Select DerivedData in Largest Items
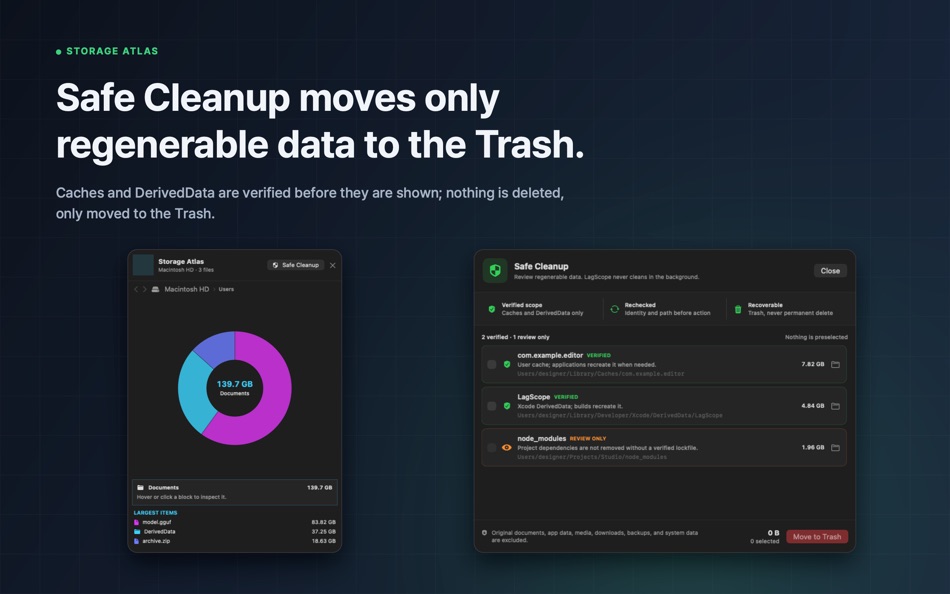This screenshot has width=950, height=594. [x=234, y=532]
